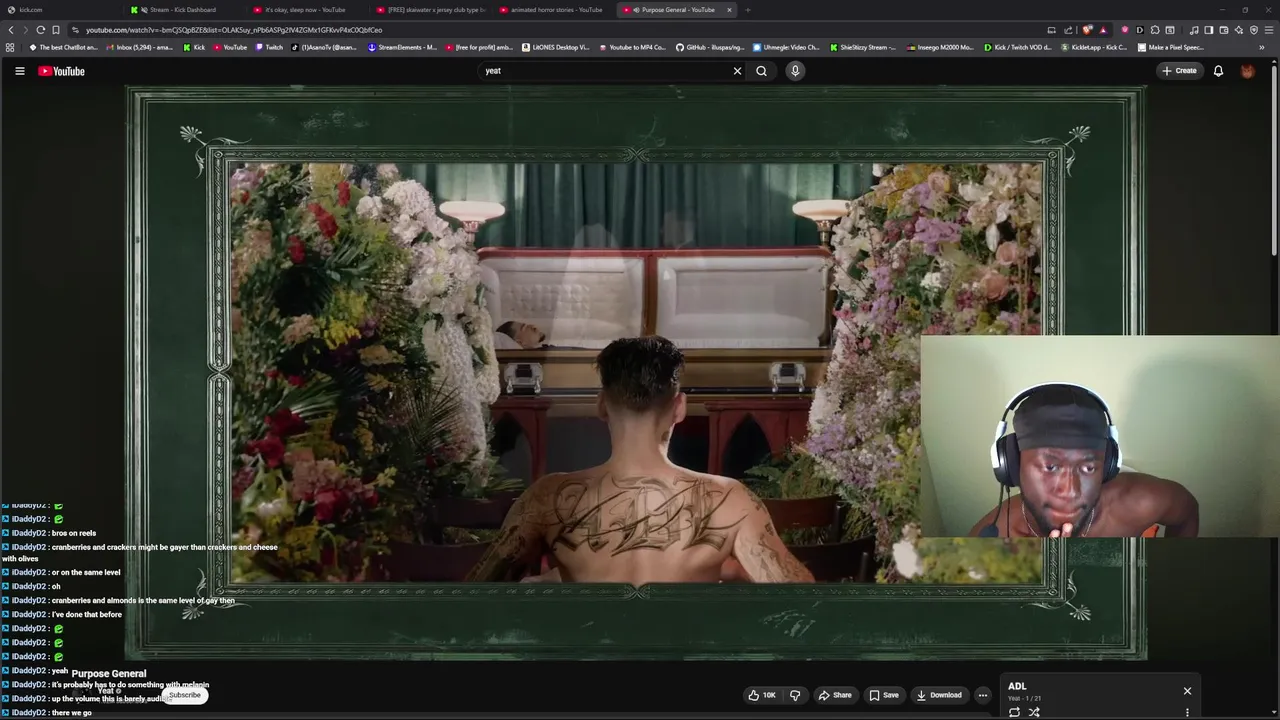Open the Gmail Inbox bookmark

138,47
